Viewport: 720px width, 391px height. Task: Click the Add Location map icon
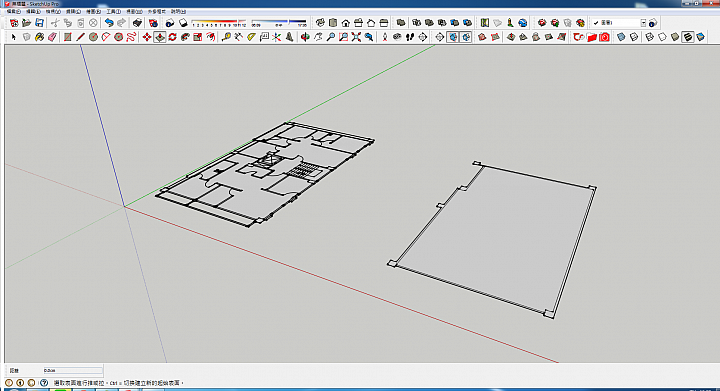[x=484, y=22]
